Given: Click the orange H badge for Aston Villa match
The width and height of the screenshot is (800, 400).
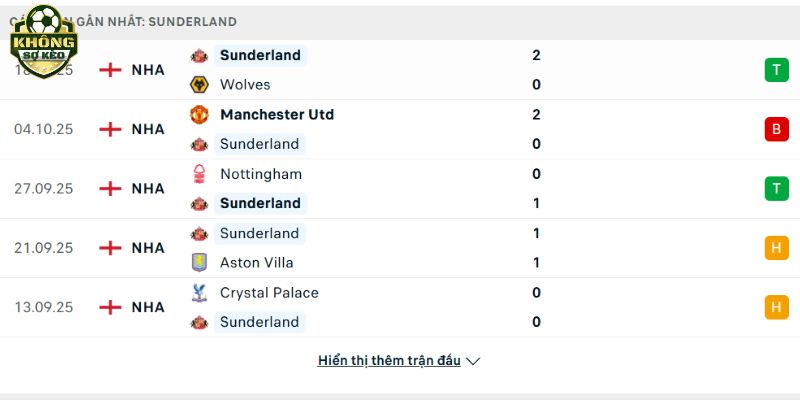Looking at the screenshot, I should click(776, 248).
